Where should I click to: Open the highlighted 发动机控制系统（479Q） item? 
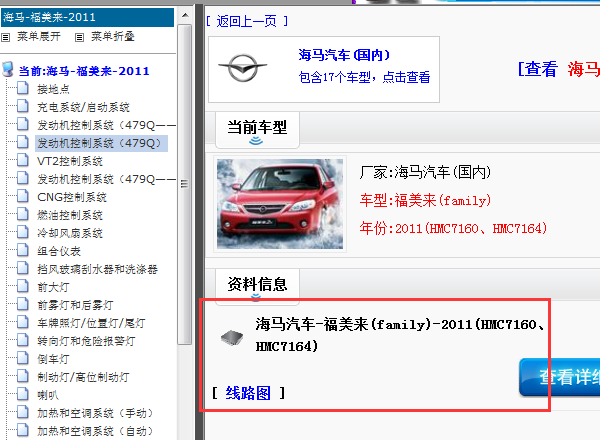click(101, 143)
